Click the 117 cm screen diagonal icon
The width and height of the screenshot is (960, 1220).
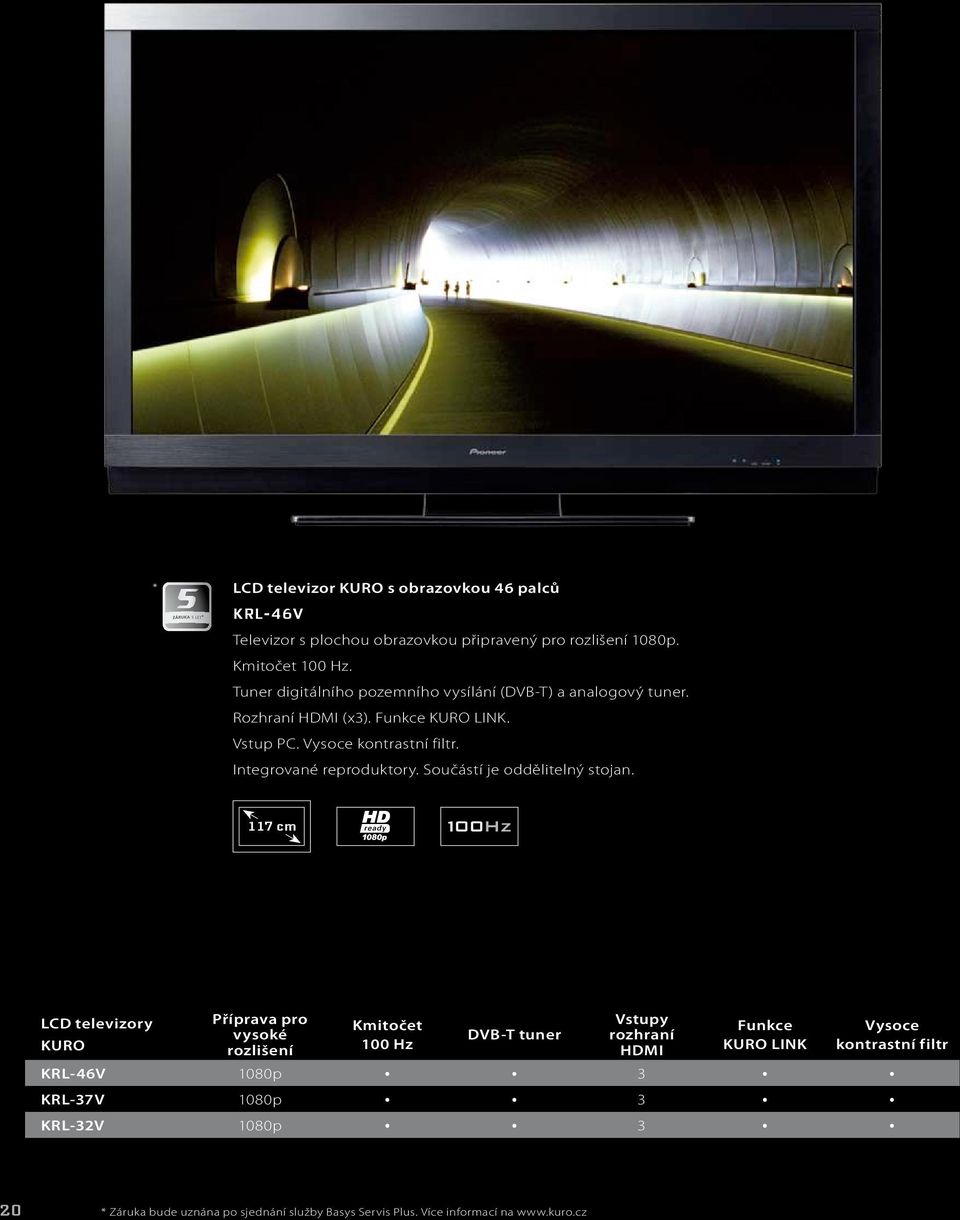[x=272, y=826]
